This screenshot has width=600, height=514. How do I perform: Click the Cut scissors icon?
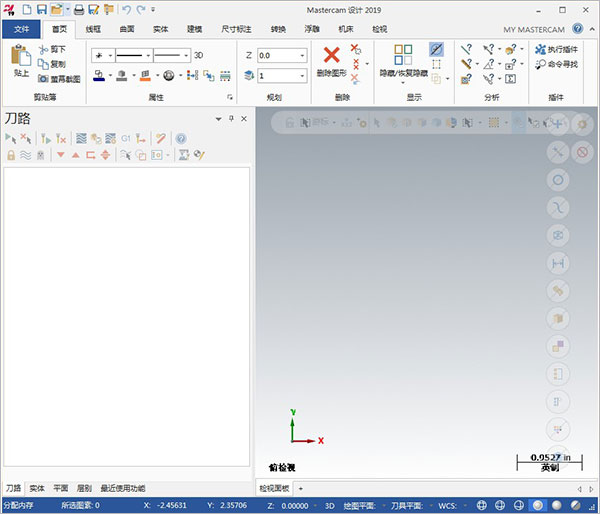pos(43,49)
